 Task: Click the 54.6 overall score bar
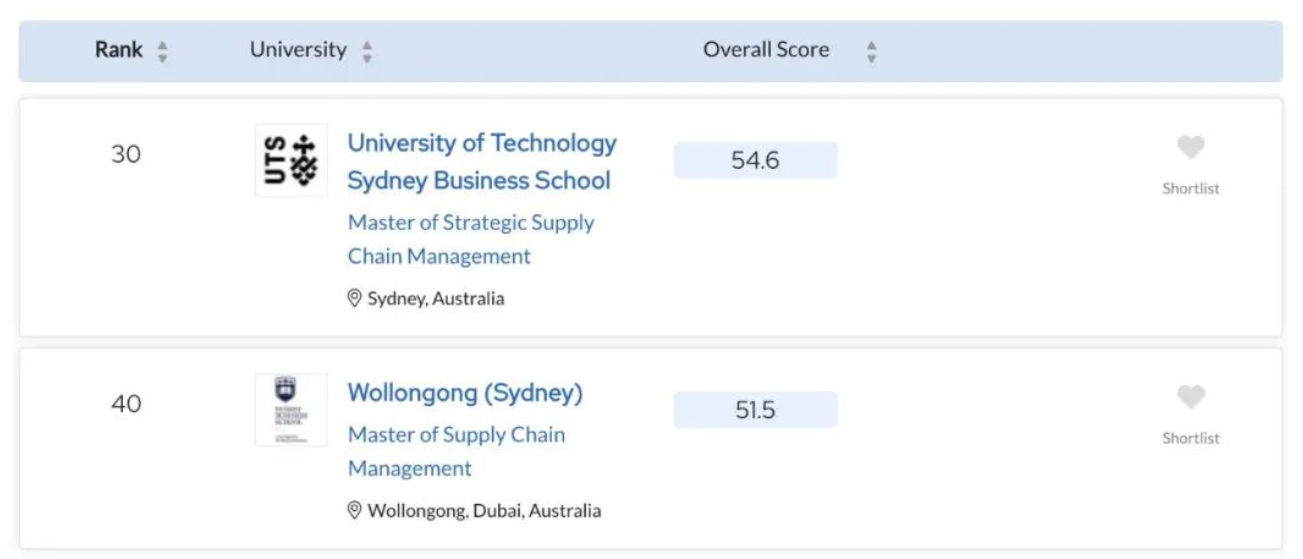coord(755,160)
